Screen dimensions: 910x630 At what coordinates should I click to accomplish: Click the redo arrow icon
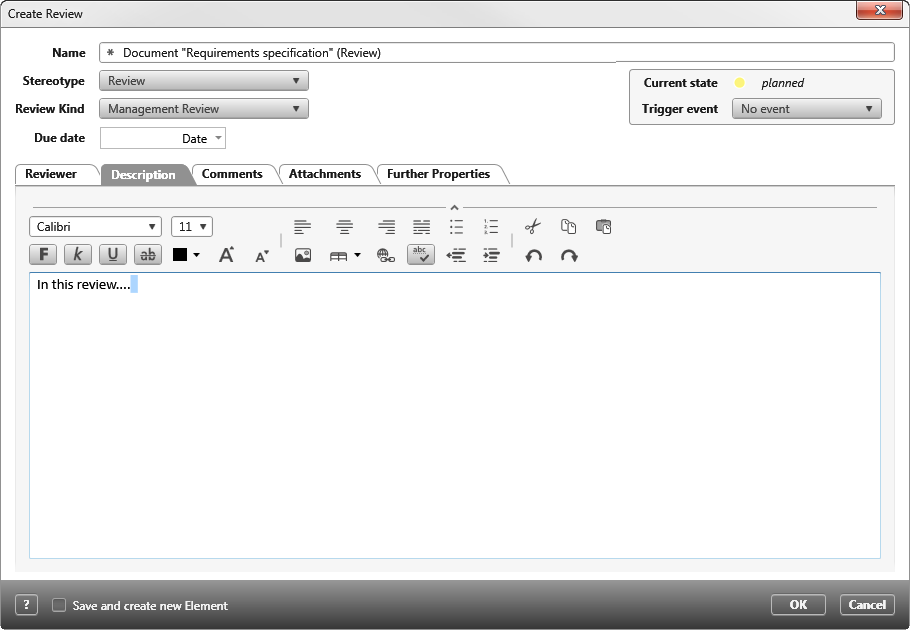[x=569, y=256]
